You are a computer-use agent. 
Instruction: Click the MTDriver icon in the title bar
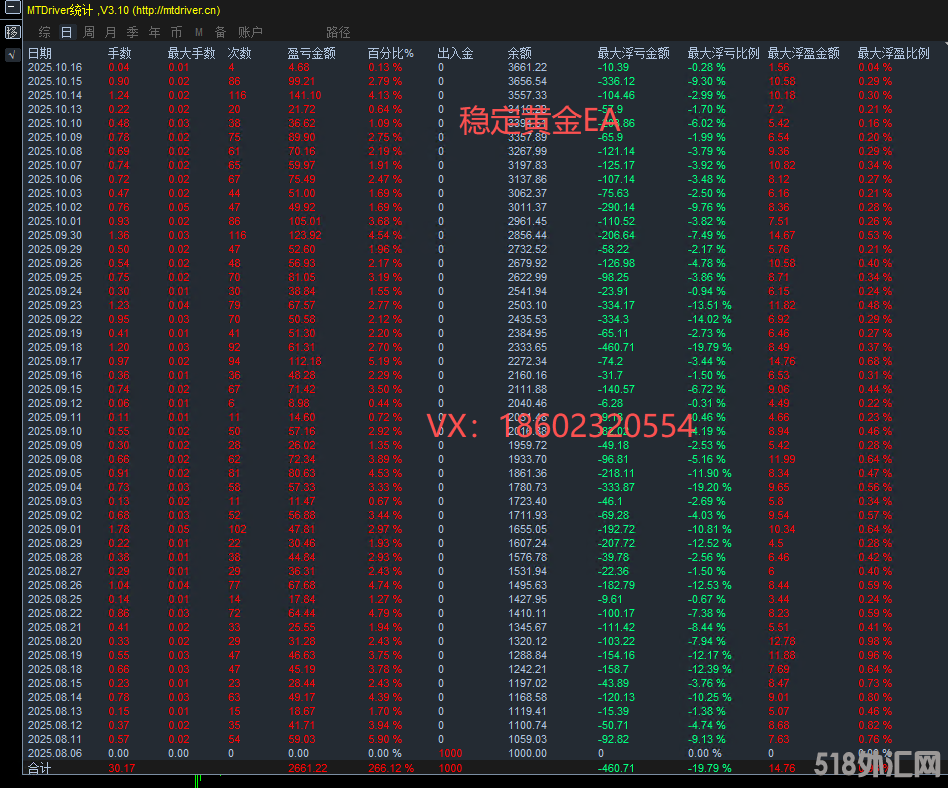[11, 9]
